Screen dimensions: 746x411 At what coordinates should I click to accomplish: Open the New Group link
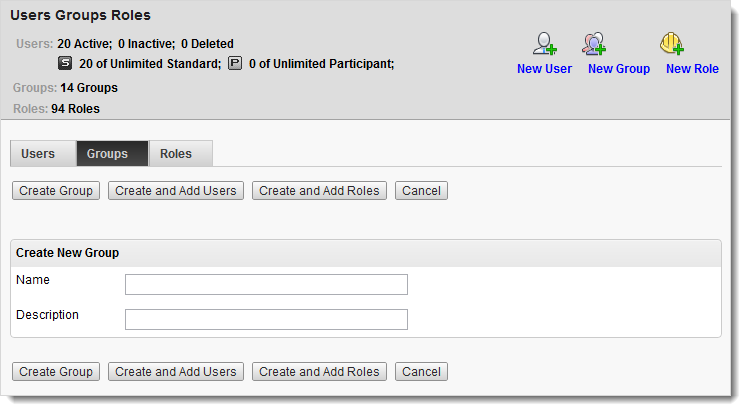619,69
